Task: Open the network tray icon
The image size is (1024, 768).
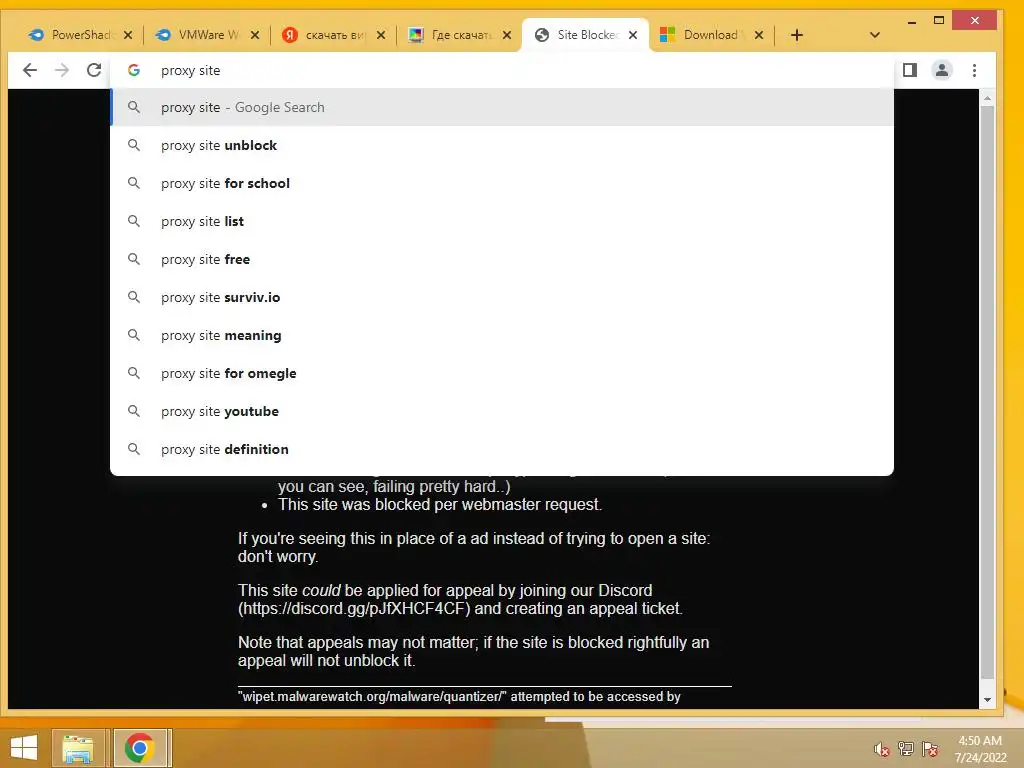Action: (906, 749)
